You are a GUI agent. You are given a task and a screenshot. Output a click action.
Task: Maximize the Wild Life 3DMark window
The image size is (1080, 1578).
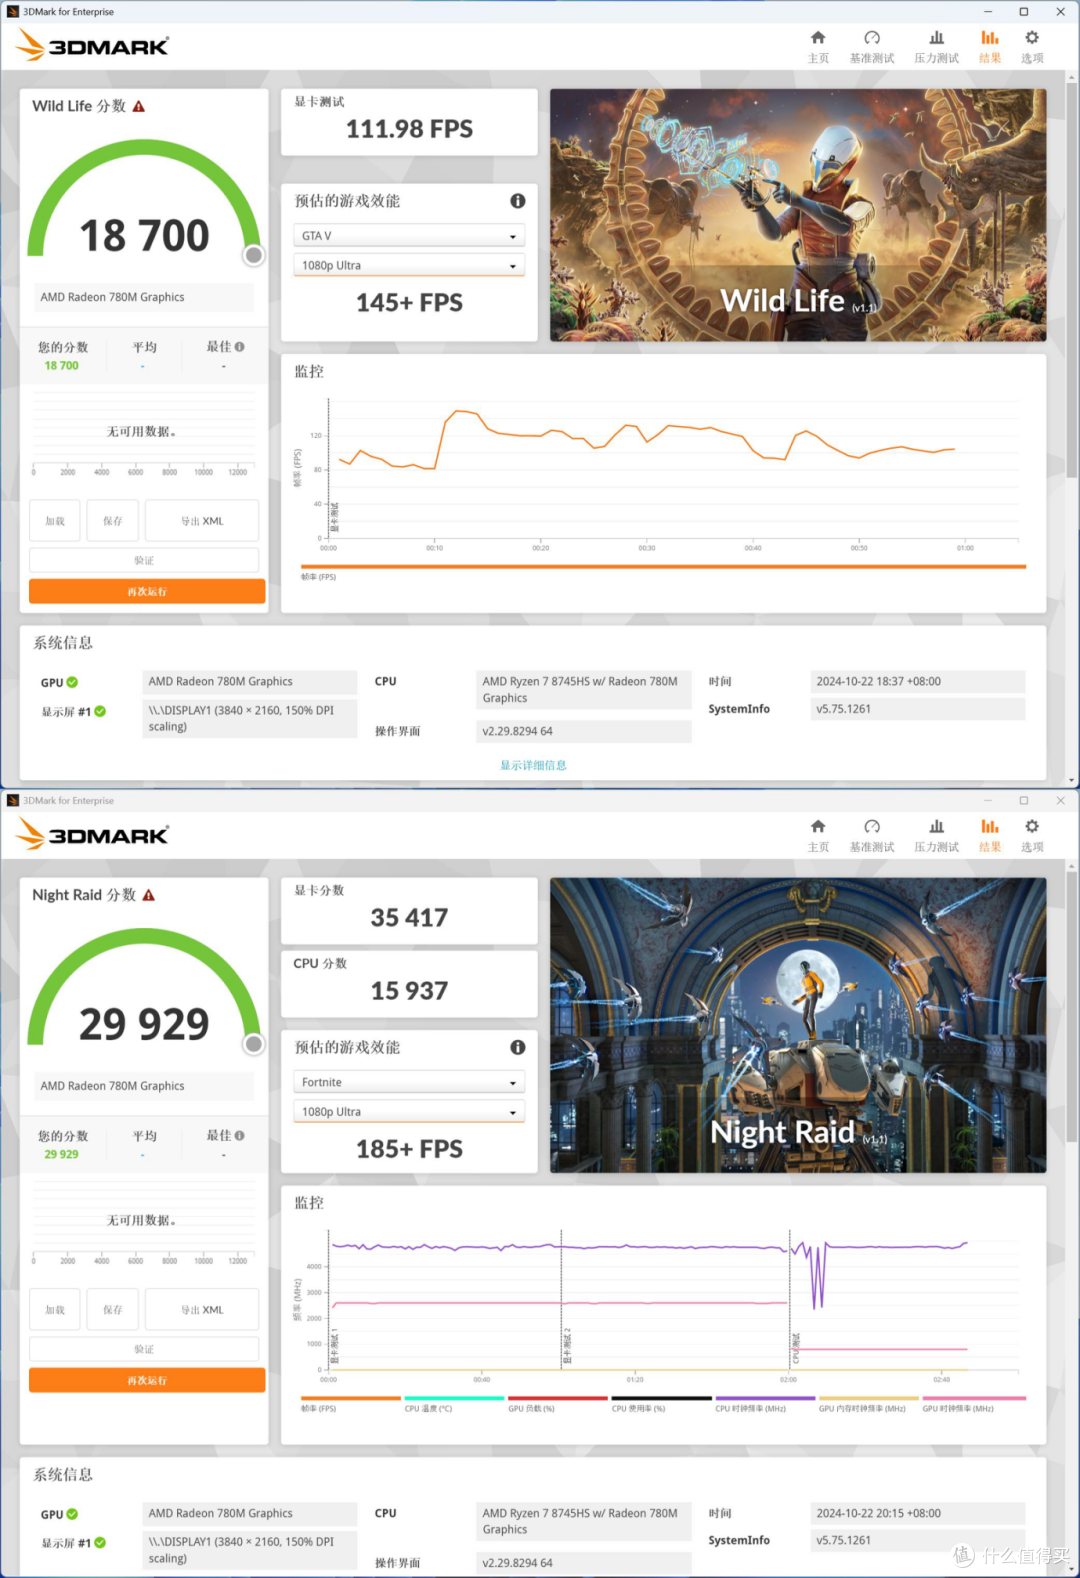pyautogui.click(x=1024, y=12)
